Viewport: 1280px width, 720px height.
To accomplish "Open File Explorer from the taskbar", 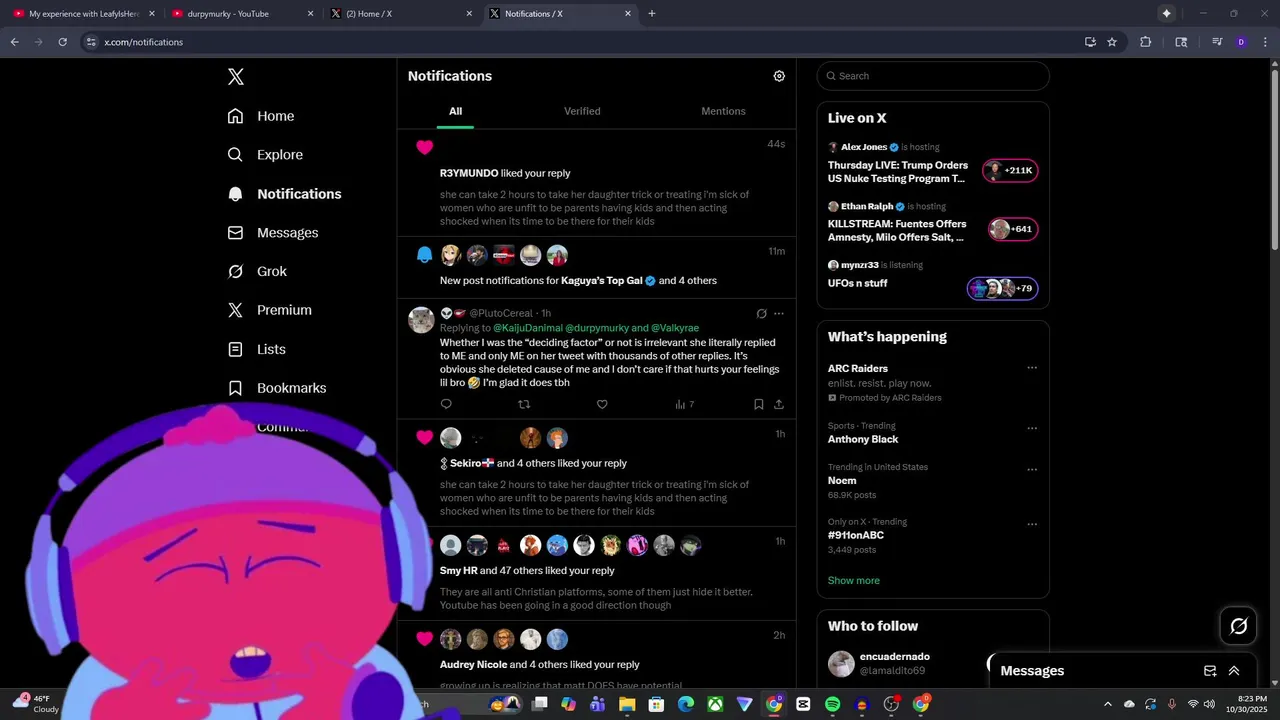I will pyautogui.click(x=627, y=705).
